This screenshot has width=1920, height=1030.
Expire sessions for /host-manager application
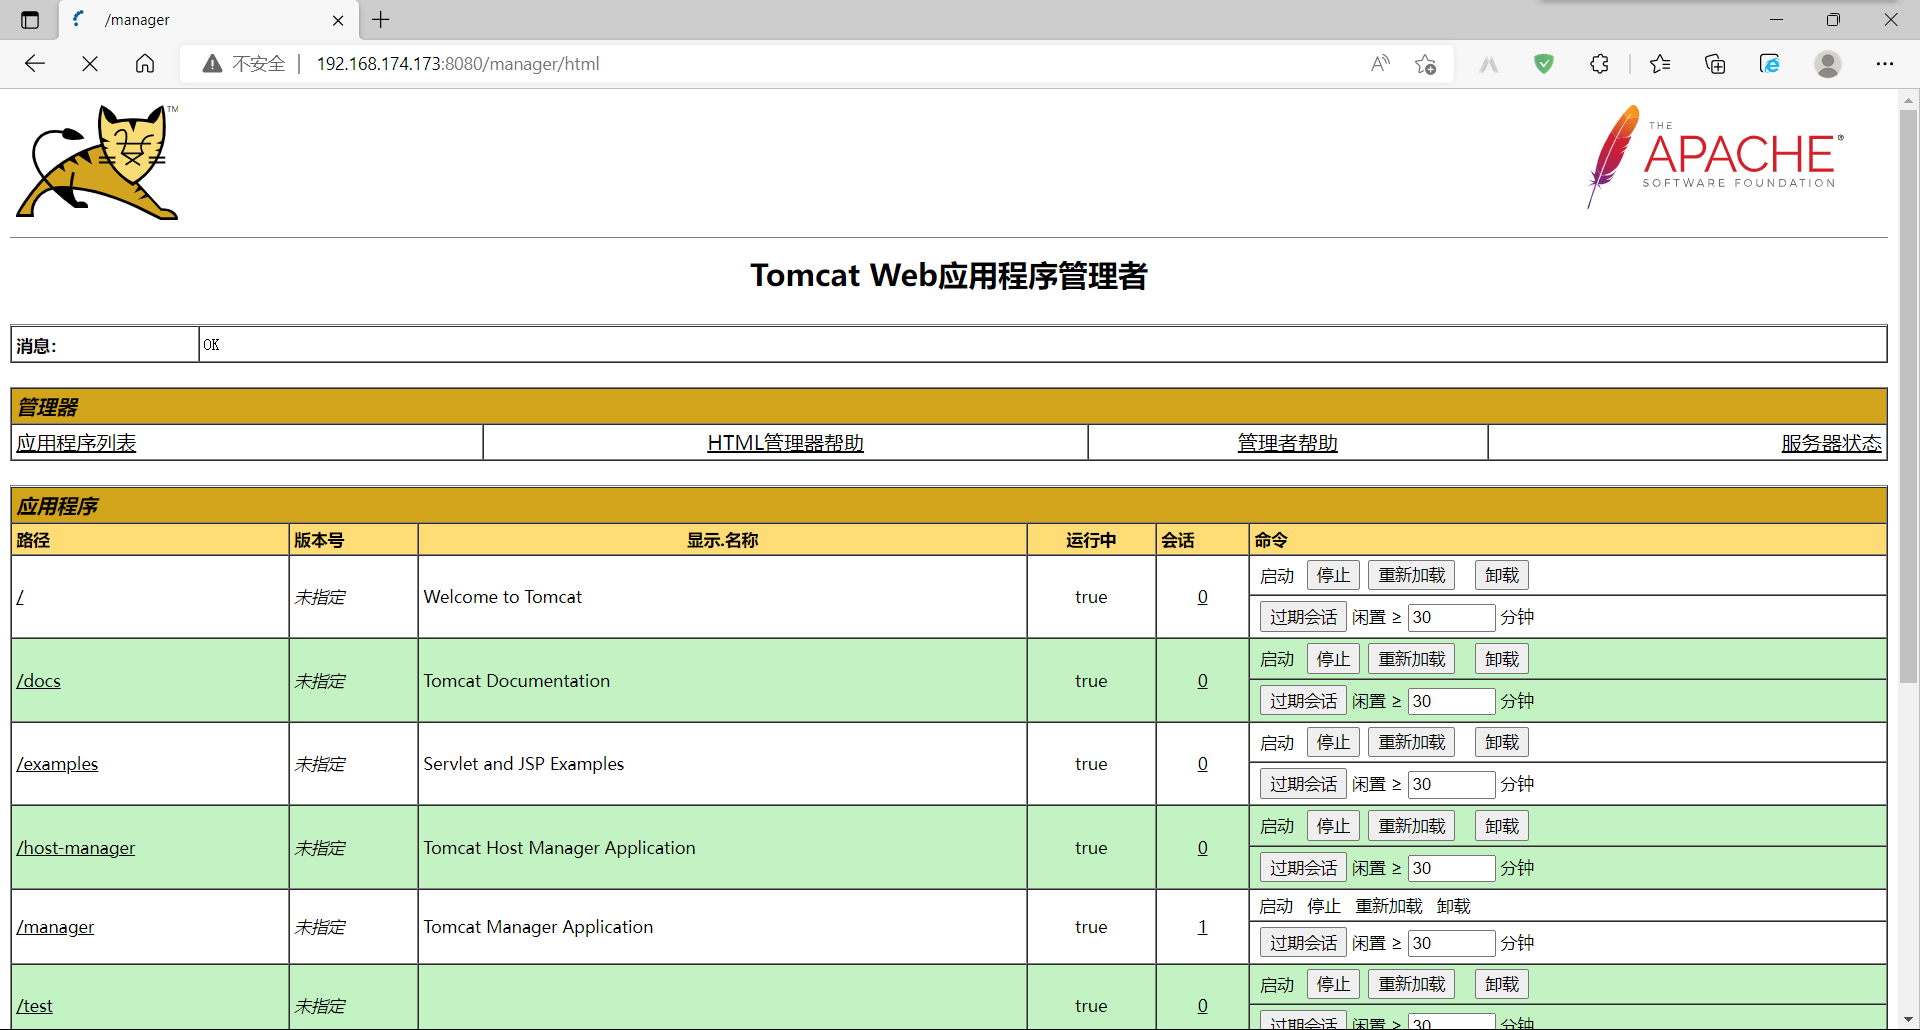(x=1303, y=869)
